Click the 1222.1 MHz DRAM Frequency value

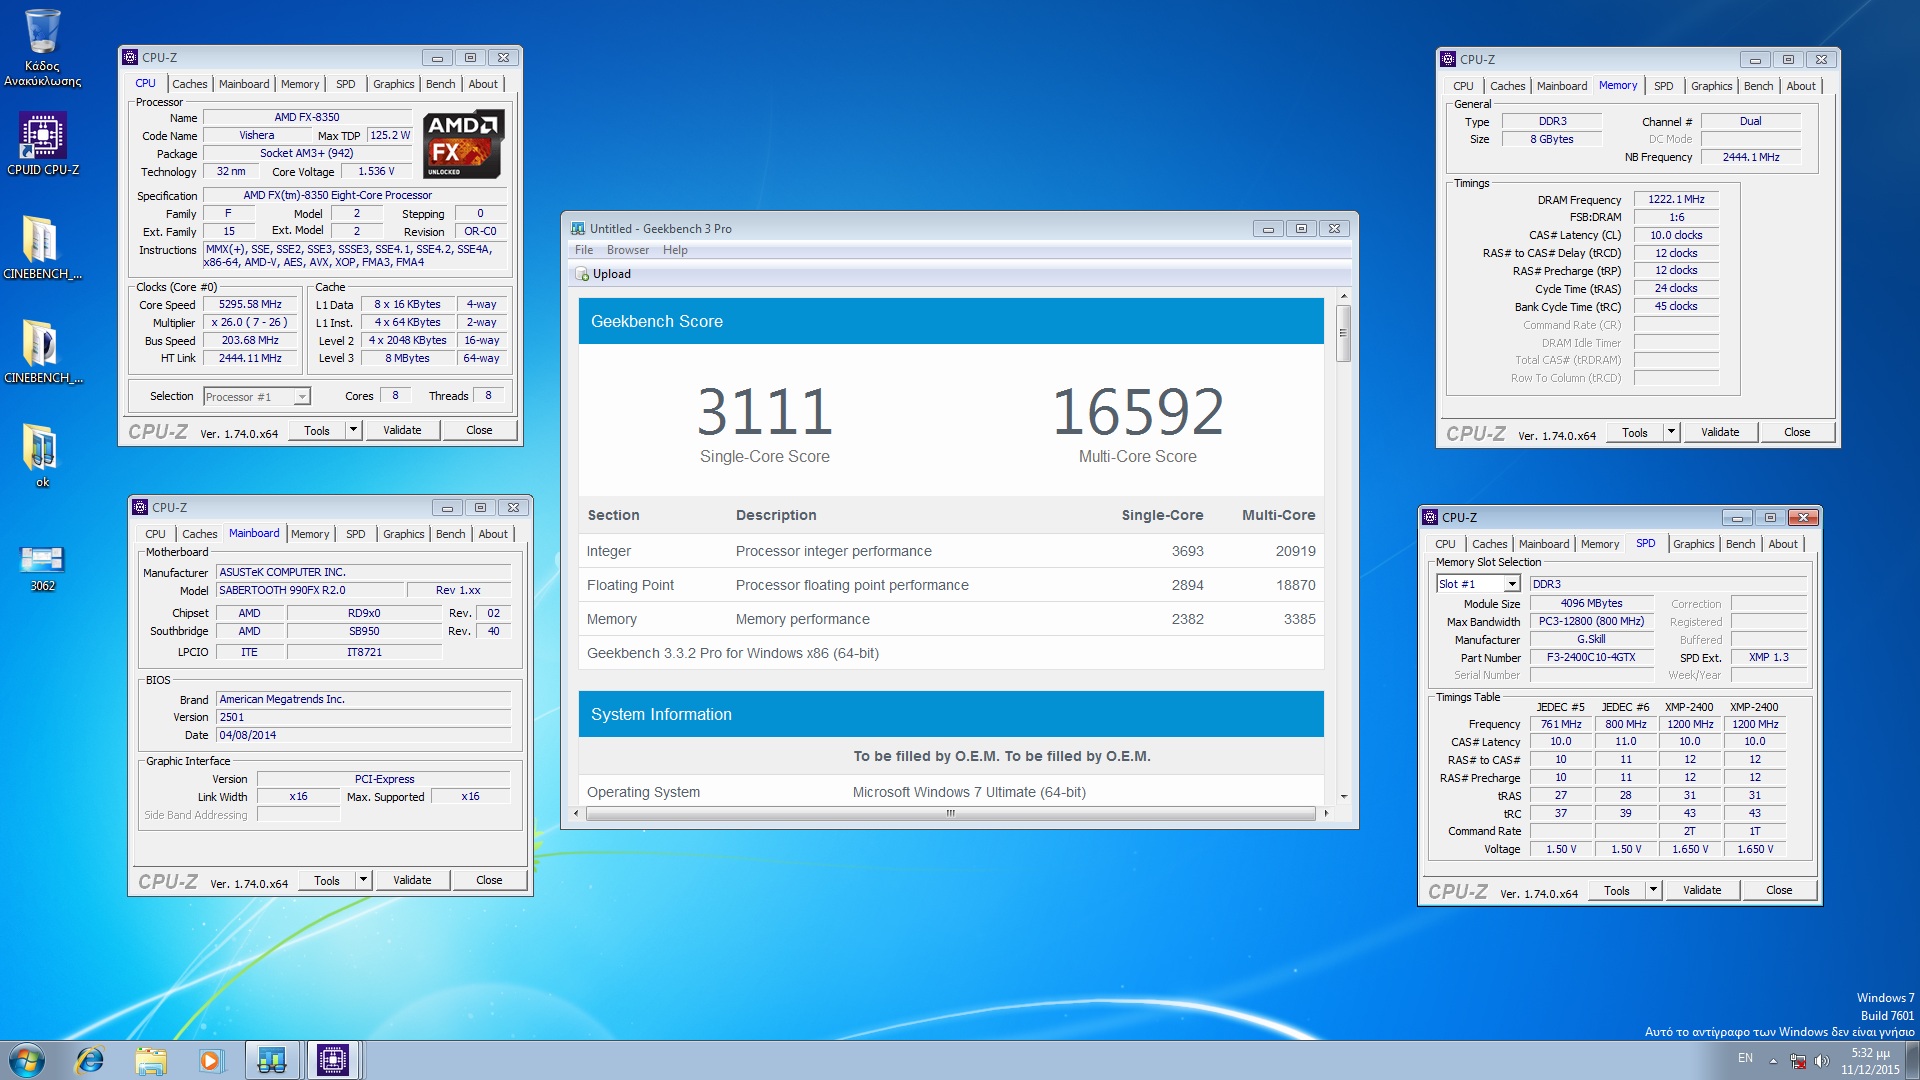[1676, 199]
